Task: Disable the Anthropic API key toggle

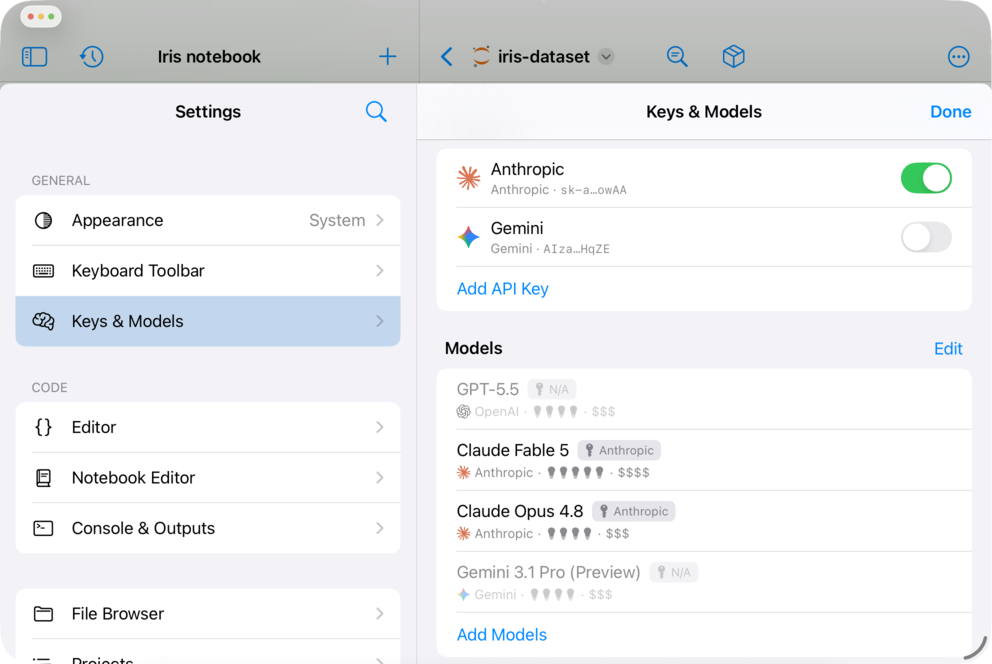Action: point(926,178)
